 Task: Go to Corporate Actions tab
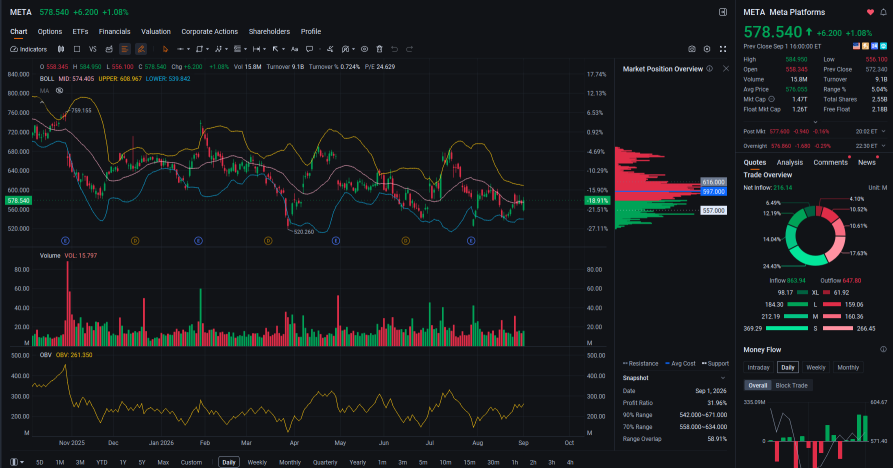click(x=210, y=32)
